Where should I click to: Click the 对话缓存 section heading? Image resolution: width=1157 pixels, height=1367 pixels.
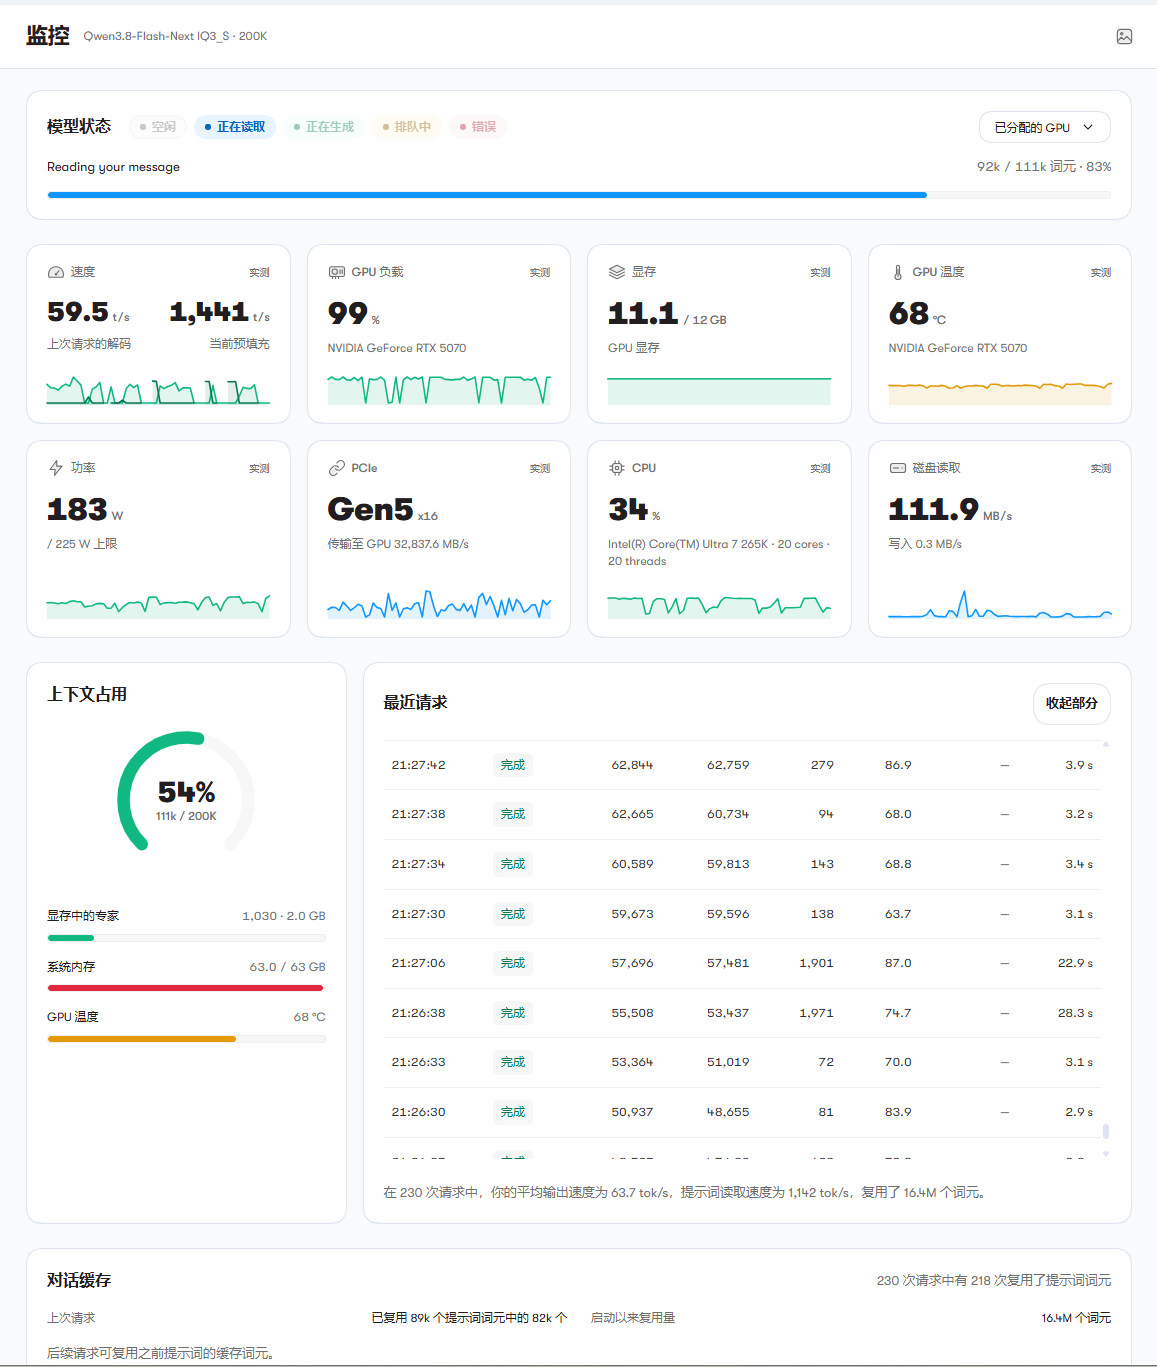pyautogui.click(x=79, y=1280)
